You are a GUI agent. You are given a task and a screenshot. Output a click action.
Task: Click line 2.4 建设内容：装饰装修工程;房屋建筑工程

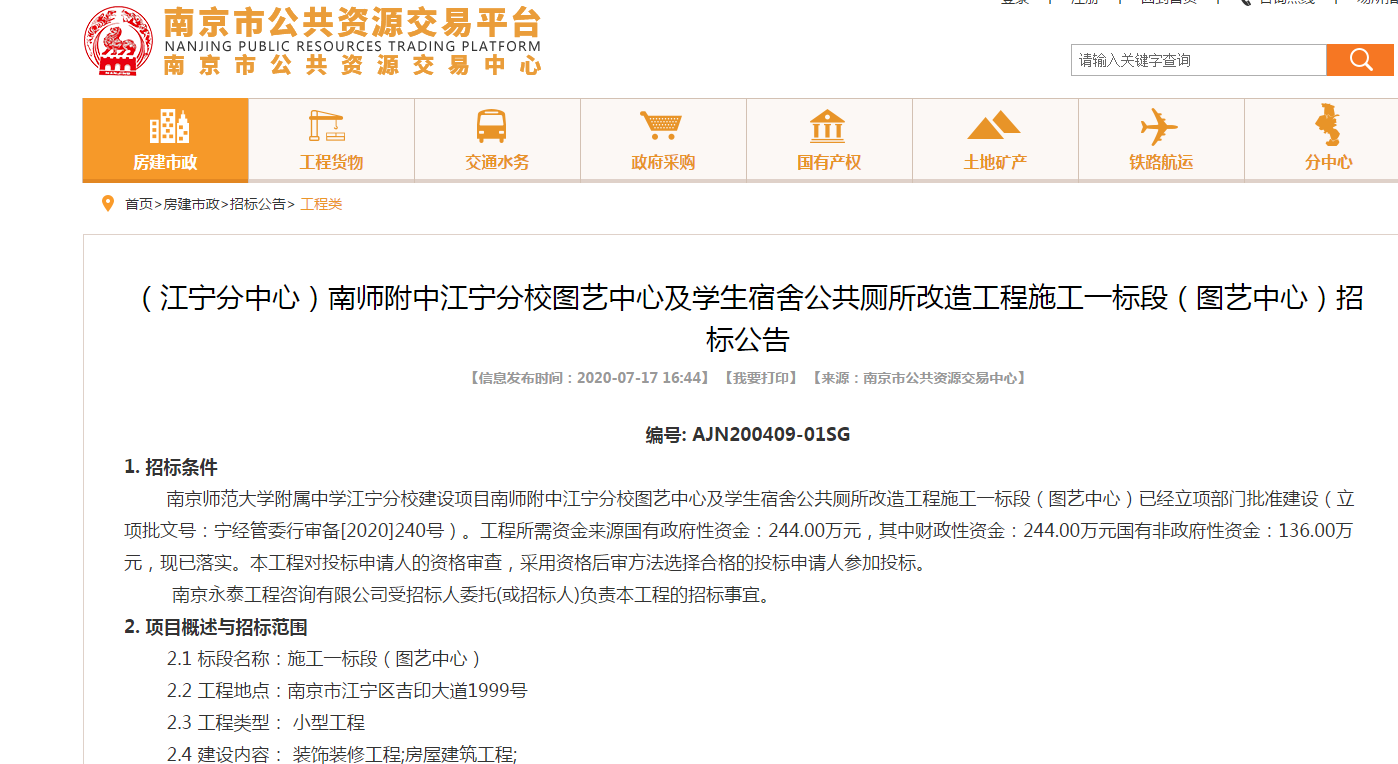[342, 754]
